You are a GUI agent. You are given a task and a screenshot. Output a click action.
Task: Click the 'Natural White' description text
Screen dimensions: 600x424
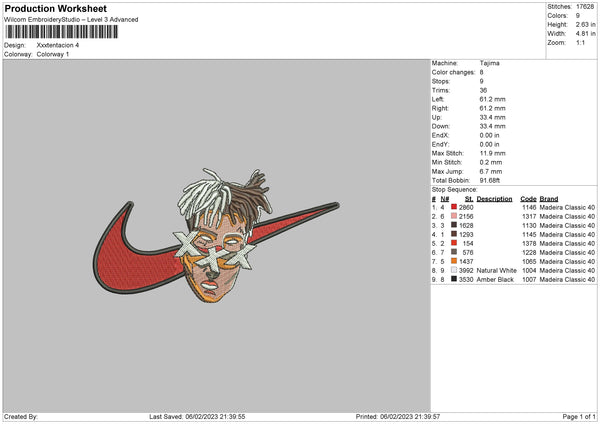click(x=497, y=271)
